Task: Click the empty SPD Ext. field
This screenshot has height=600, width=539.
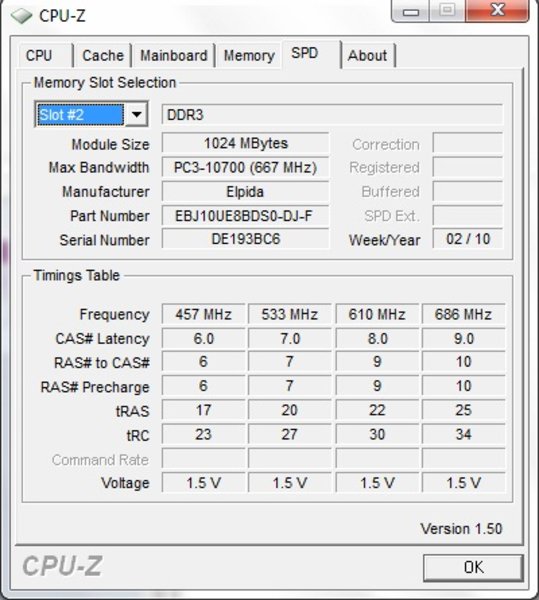Action: pyautogui.click(x=467, y=215)
